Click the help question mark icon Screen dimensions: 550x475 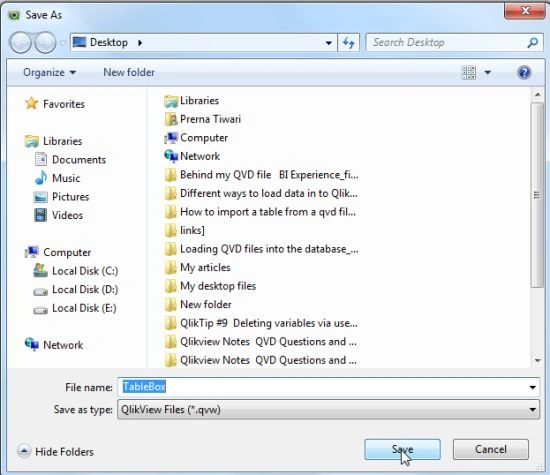click(x=524, y=73)
